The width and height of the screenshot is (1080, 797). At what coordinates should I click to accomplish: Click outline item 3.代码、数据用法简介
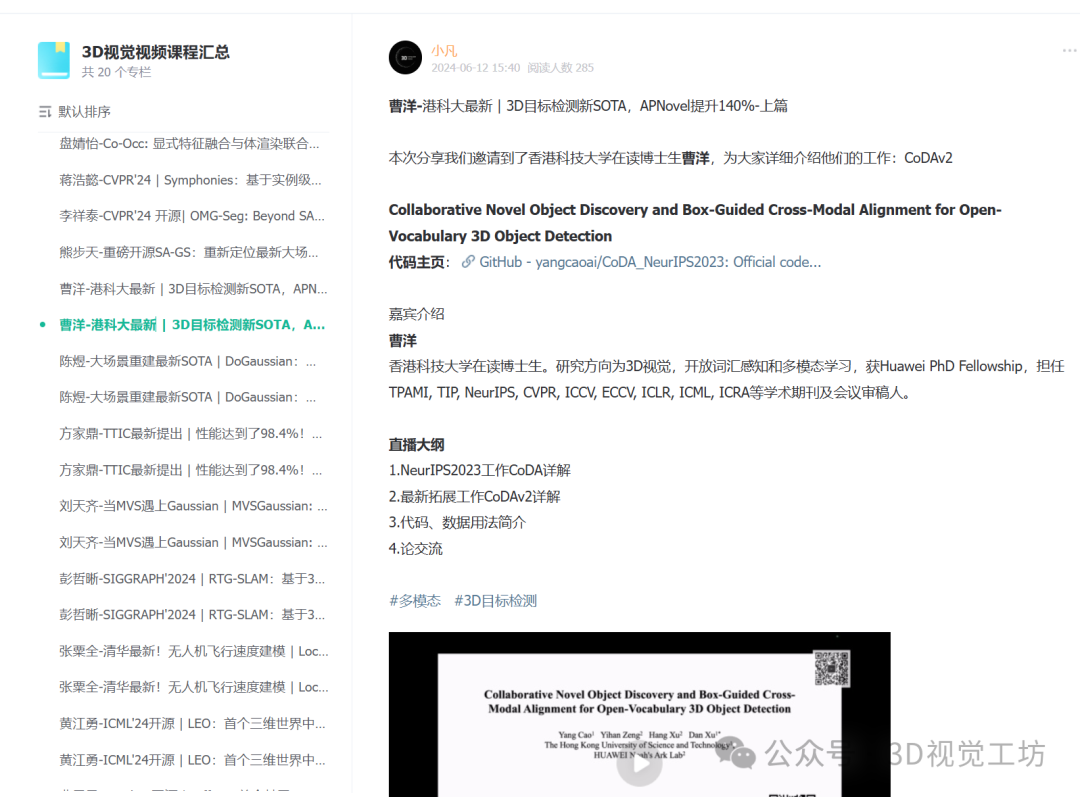[x=457, y=523]
